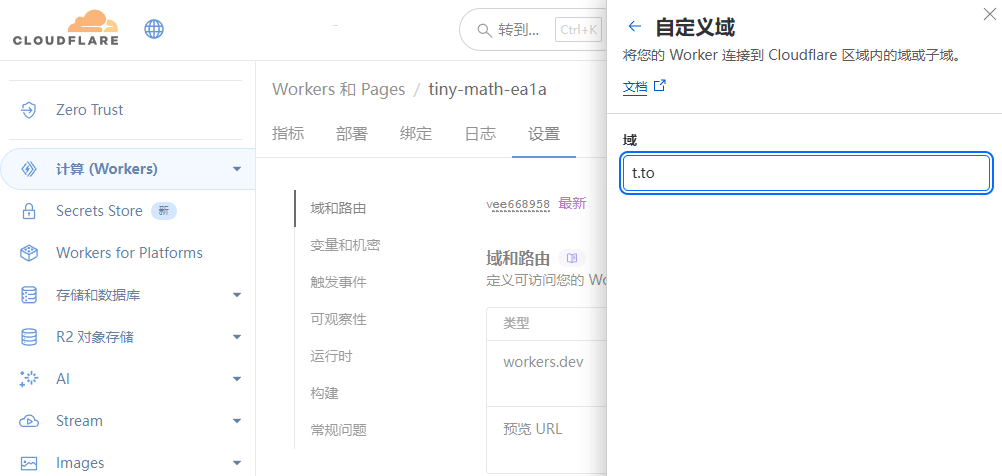
Task: Click the Stream cloud icon
Action: click(x=29, y=421)
